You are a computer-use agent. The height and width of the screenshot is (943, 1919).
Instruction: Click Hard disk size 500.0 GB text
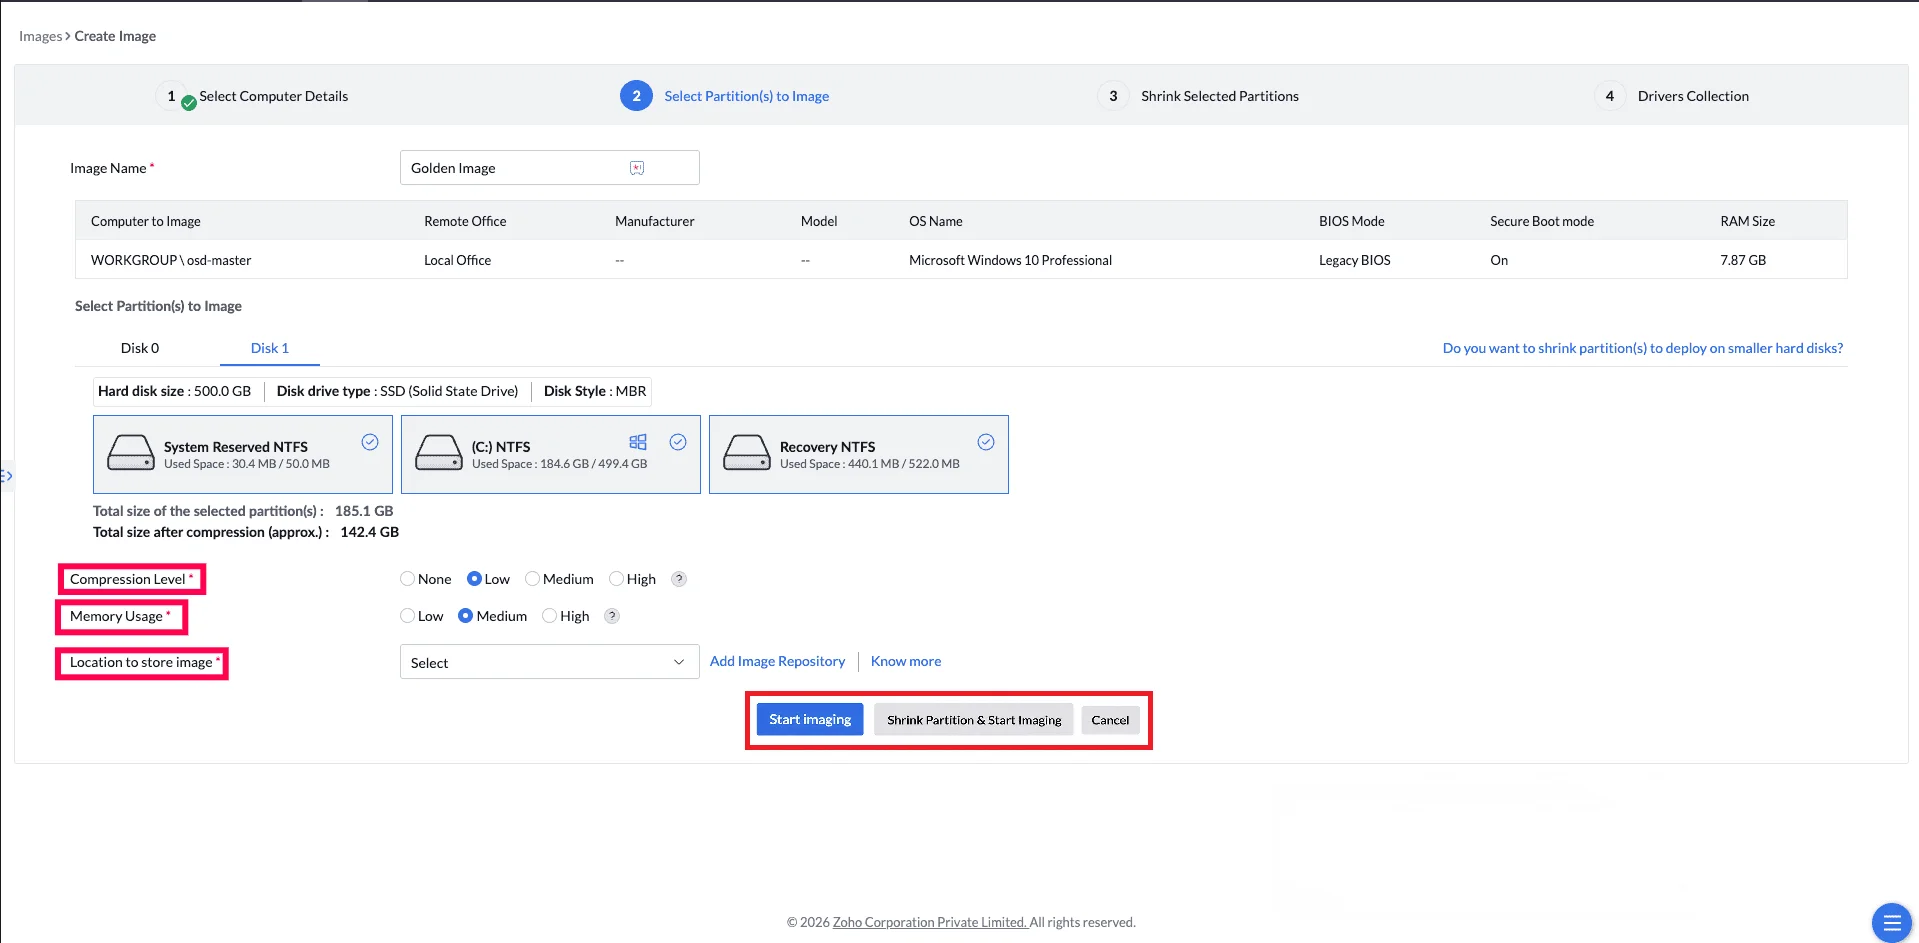(174, 391)
